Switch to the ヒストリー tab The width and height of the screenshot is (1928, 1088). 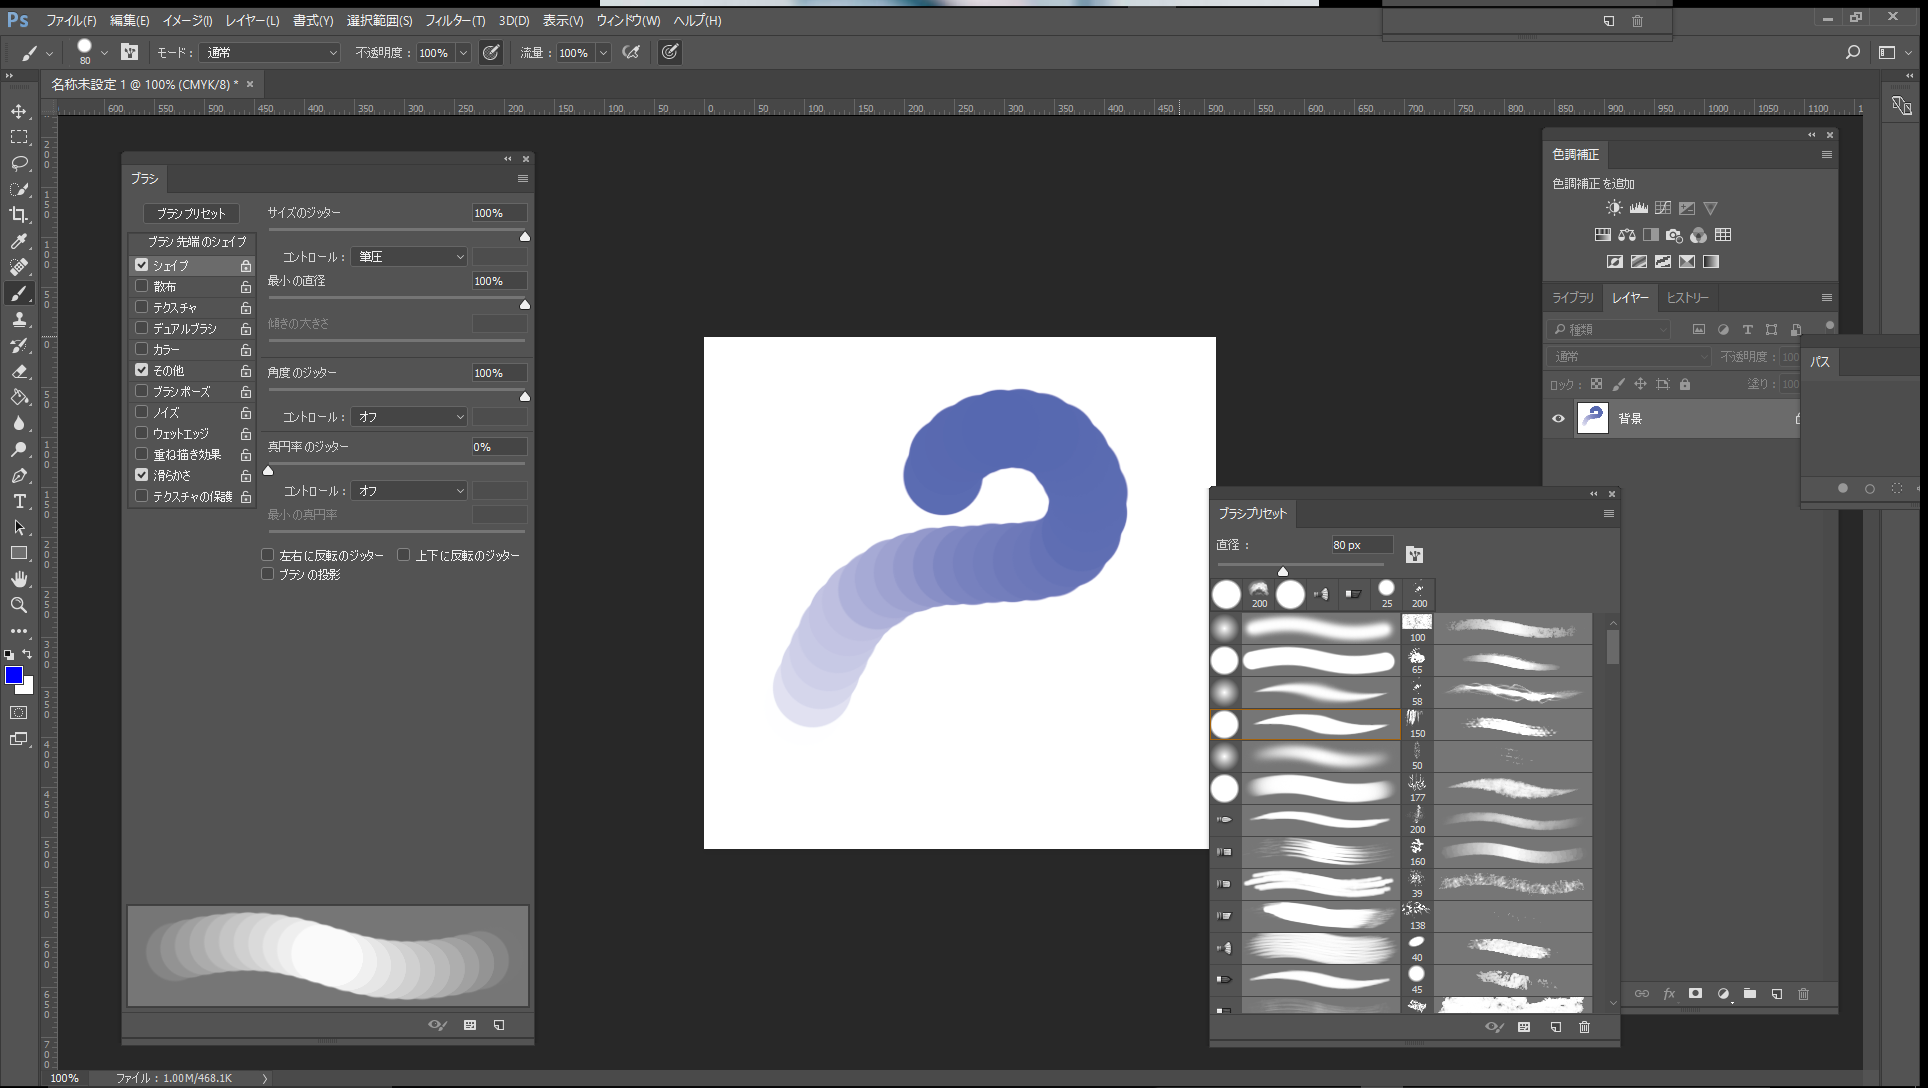point(1687,298)
